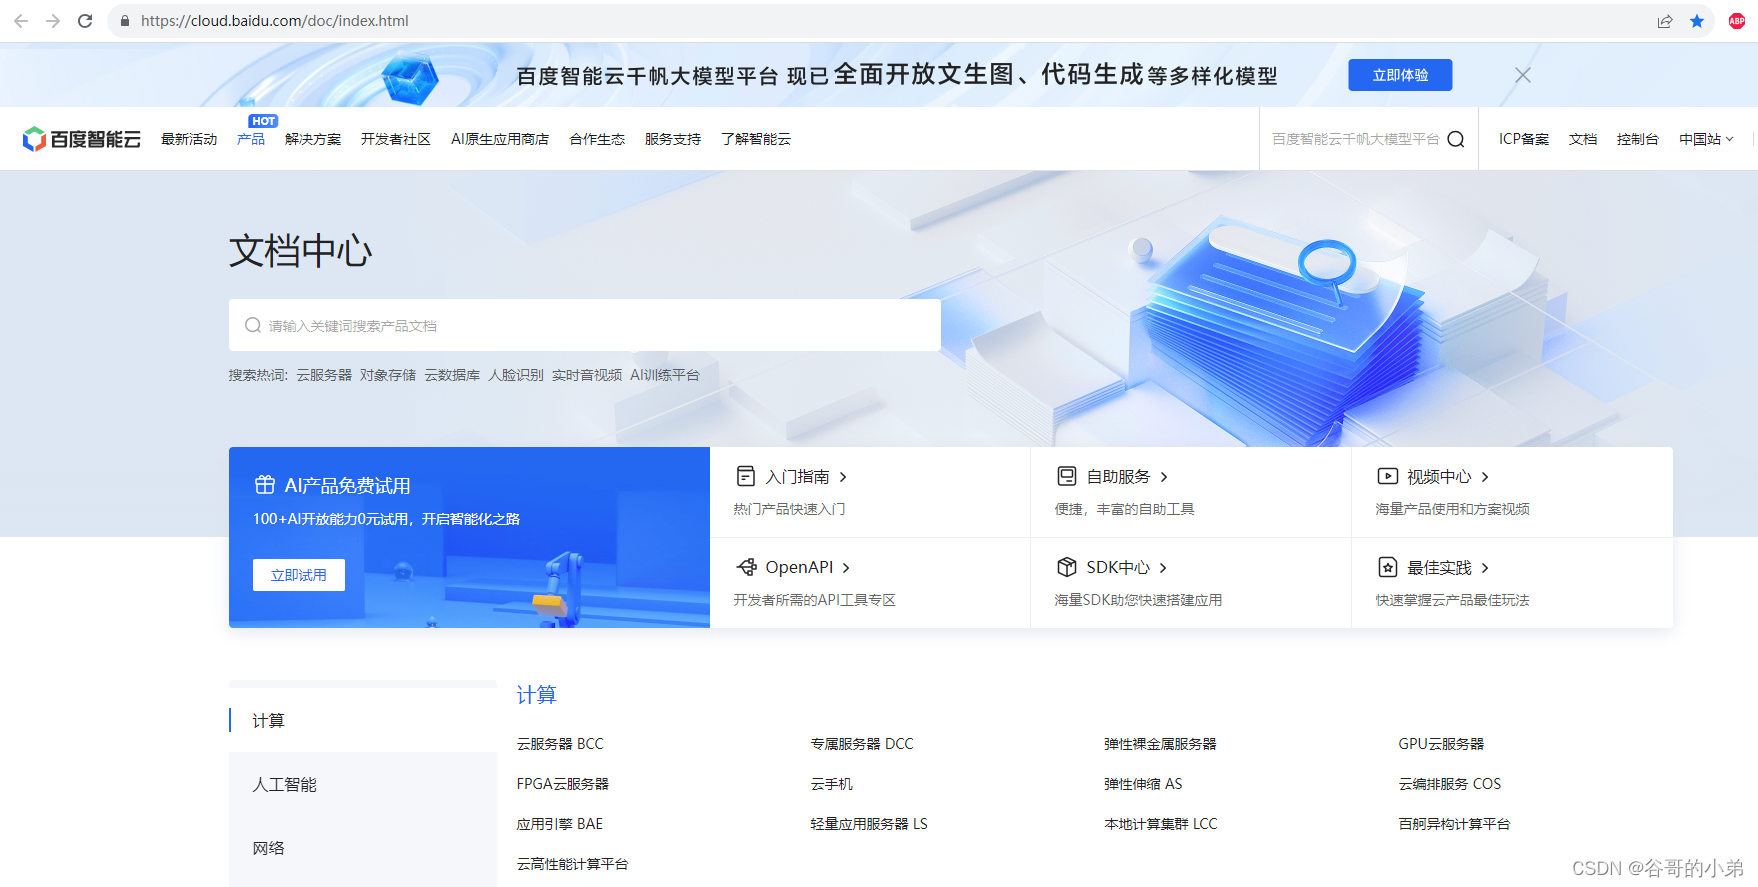The width and height of the screenshot is (1758, 887).
Task: Click hot search term 对象存储
Action: (388, 375)
